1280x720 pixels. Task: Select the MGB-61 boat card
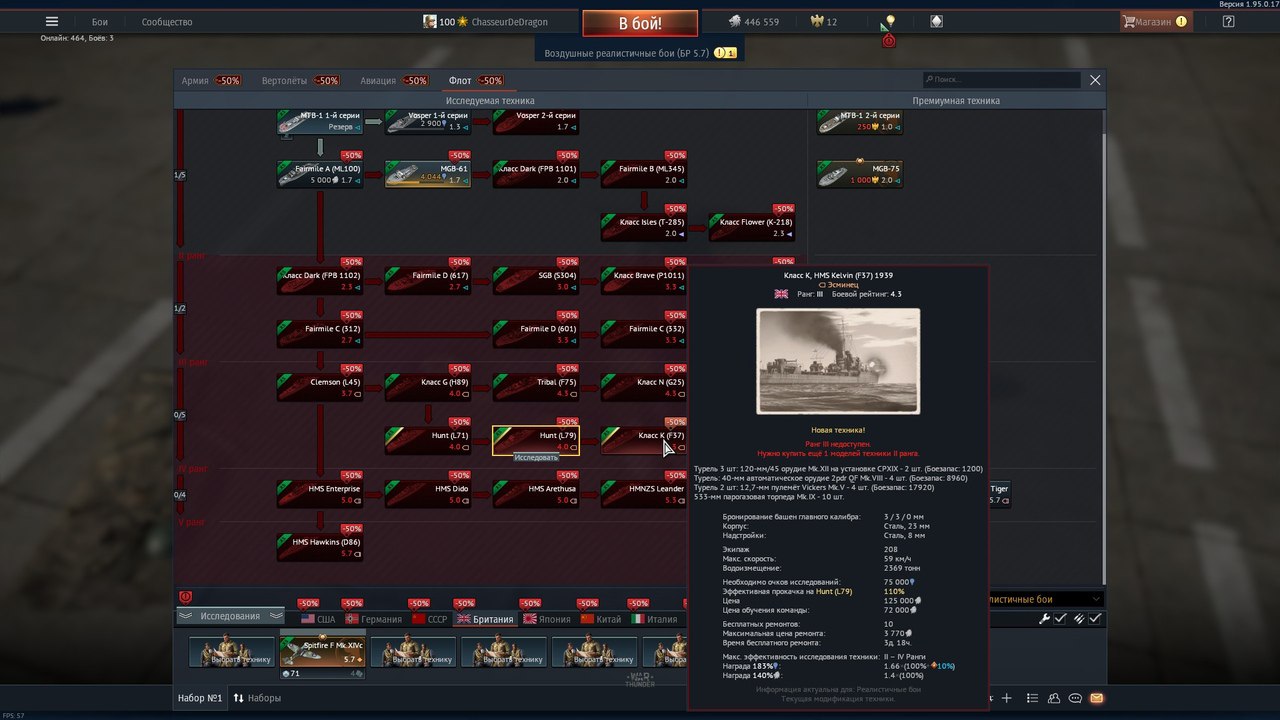pyautogui.click(x=428, y=174)
